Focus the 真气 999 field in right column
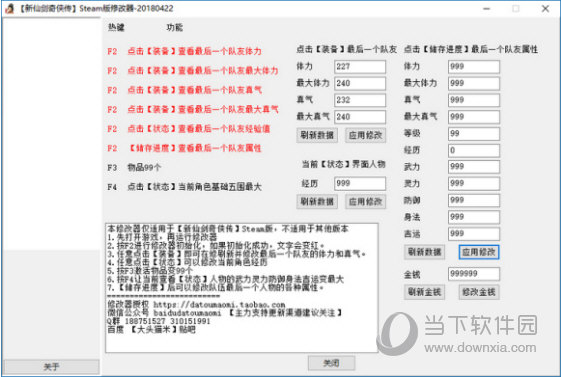 click(474, 100)
